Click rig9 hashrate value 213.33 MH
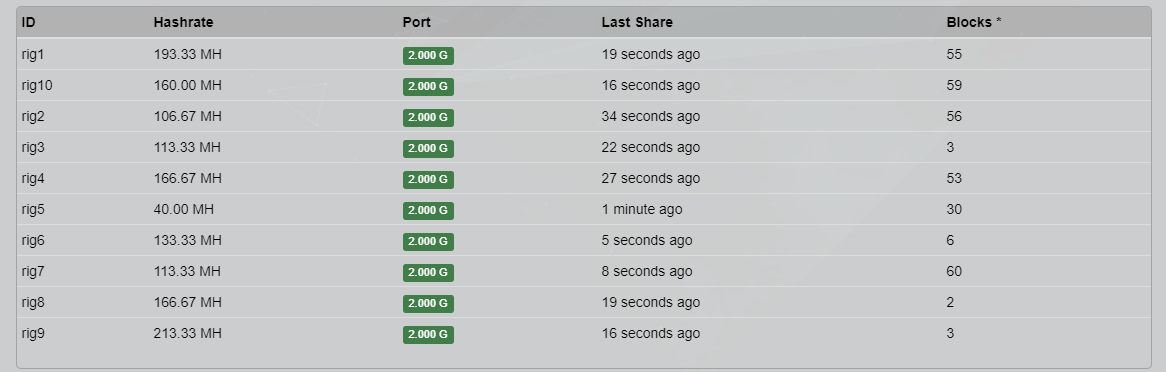This screenshot has height=372, width=1166. click(187, 333)
